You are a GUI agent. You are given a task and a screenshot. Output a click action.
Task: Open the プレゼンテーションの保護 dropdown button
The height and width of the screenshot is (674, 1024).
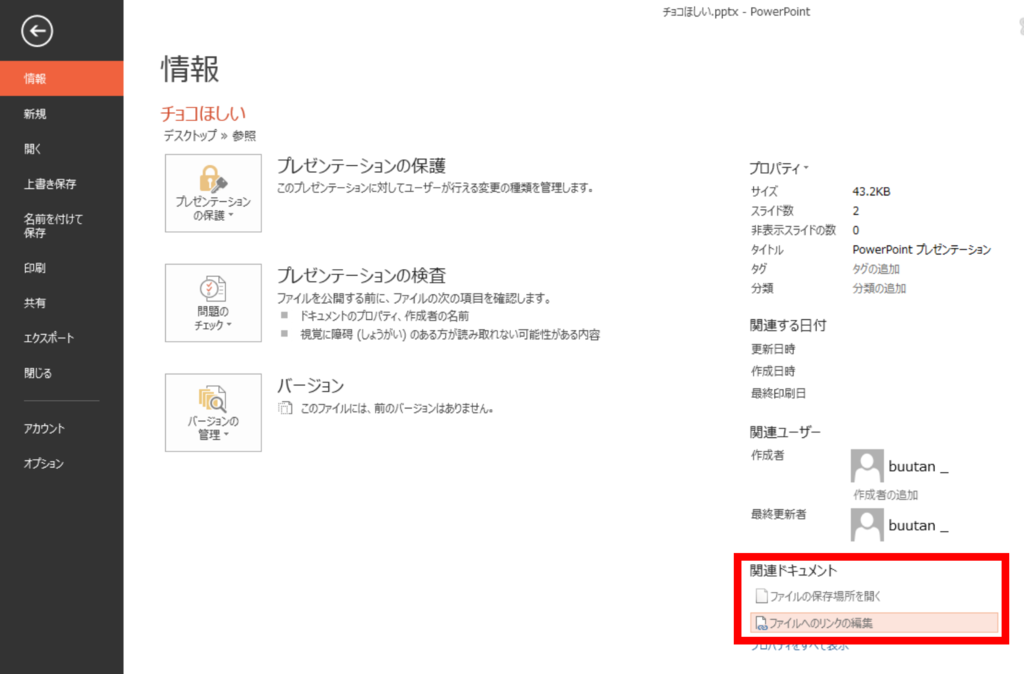pos(213,193)
